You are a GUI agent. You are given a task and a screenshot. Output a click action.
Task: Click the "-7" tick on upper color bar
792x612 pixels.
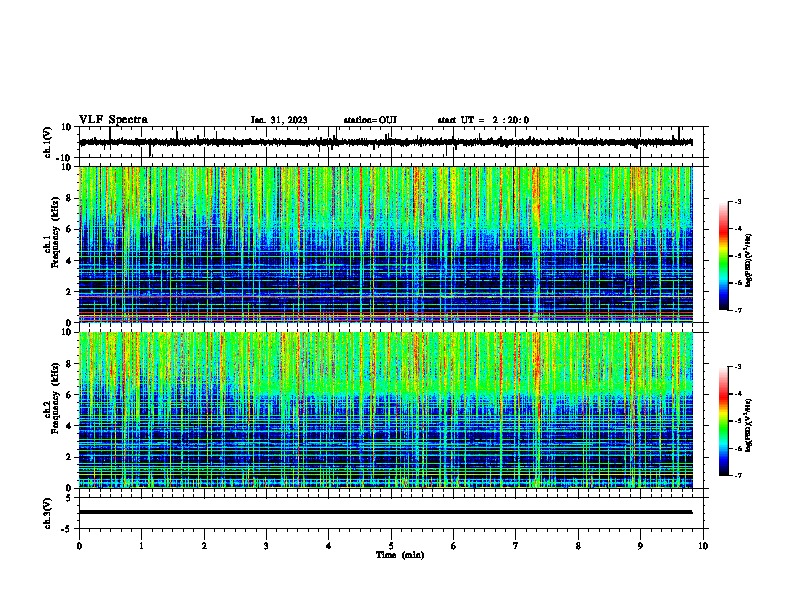pyautogui.click(x=738, y=310)
